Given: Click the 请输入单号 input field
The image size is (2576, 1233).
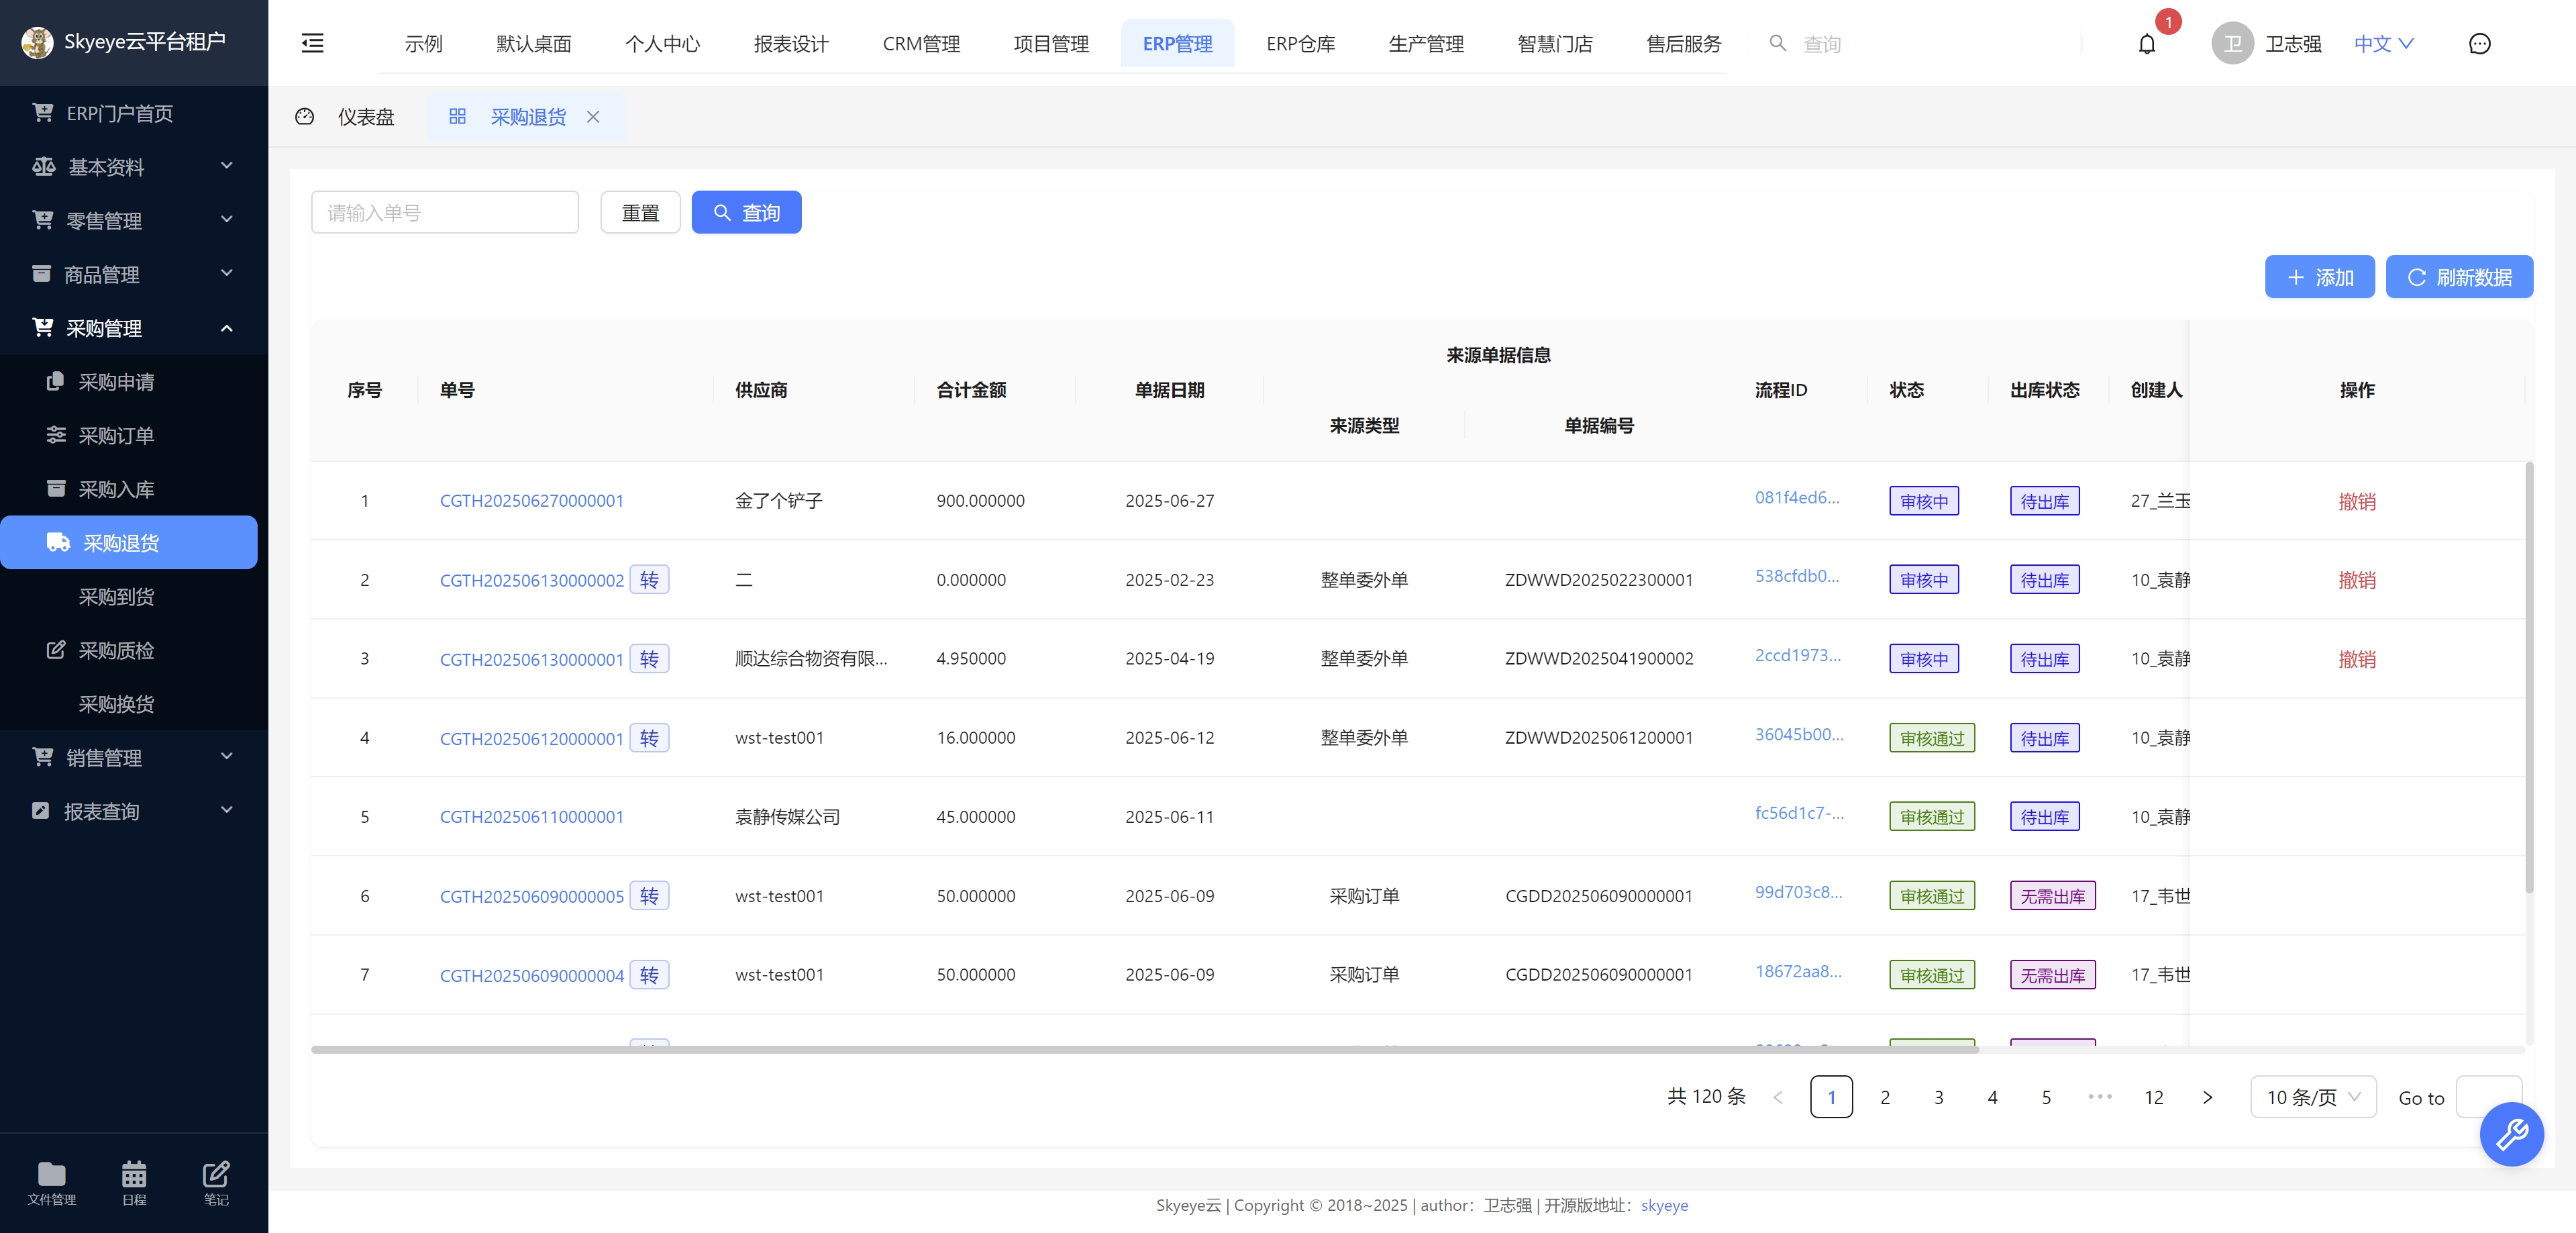Looking at the screenshot, I should tap(445, 212).
